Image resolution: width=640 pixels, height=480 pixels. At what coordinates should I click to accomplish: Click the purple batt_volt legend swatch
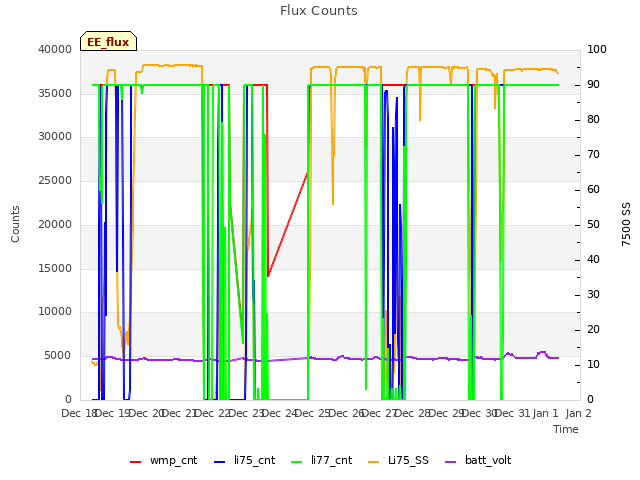(451, 461)
